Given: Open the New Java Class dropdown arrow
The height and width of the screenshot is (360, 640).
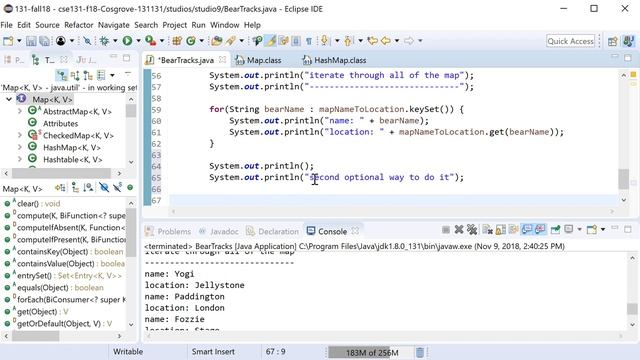Looking at the screenshot, I should (202, 41).
